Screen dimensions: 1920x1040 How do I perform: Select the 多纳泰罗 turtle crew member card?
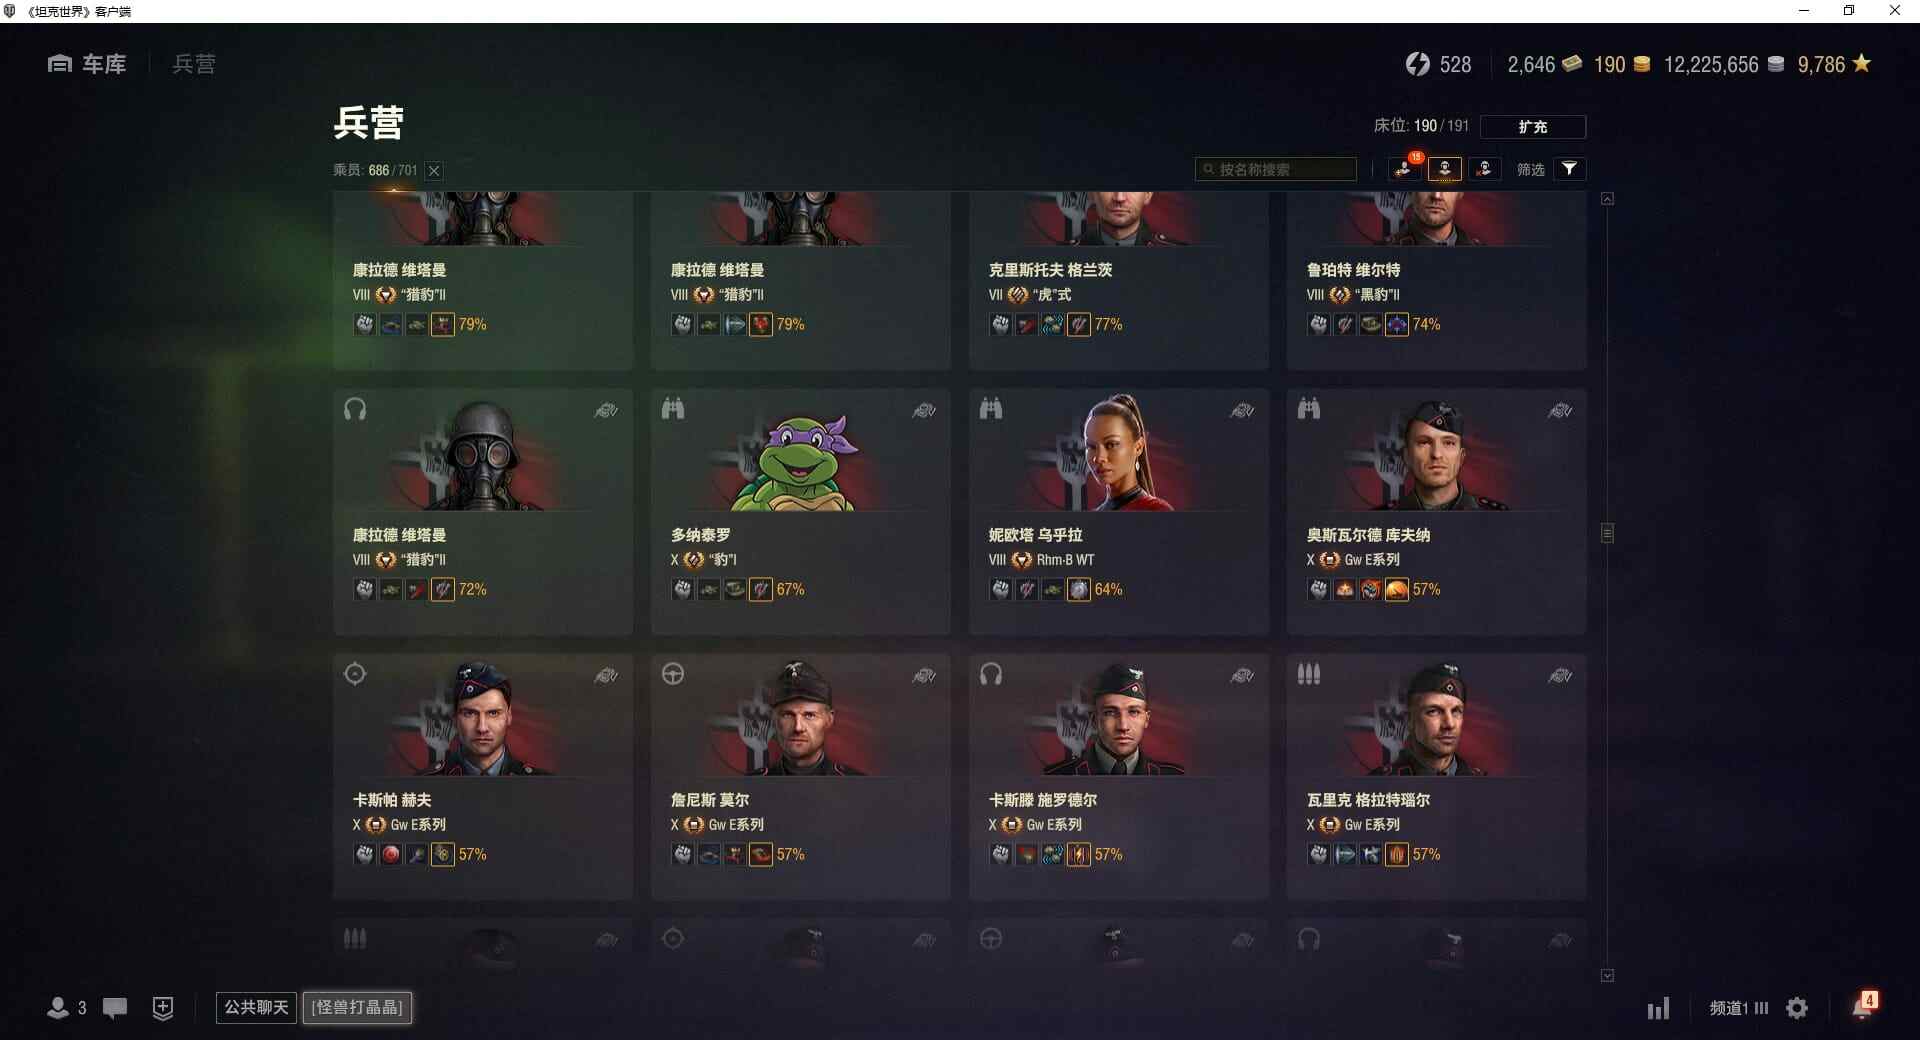(x=800, y=511)
